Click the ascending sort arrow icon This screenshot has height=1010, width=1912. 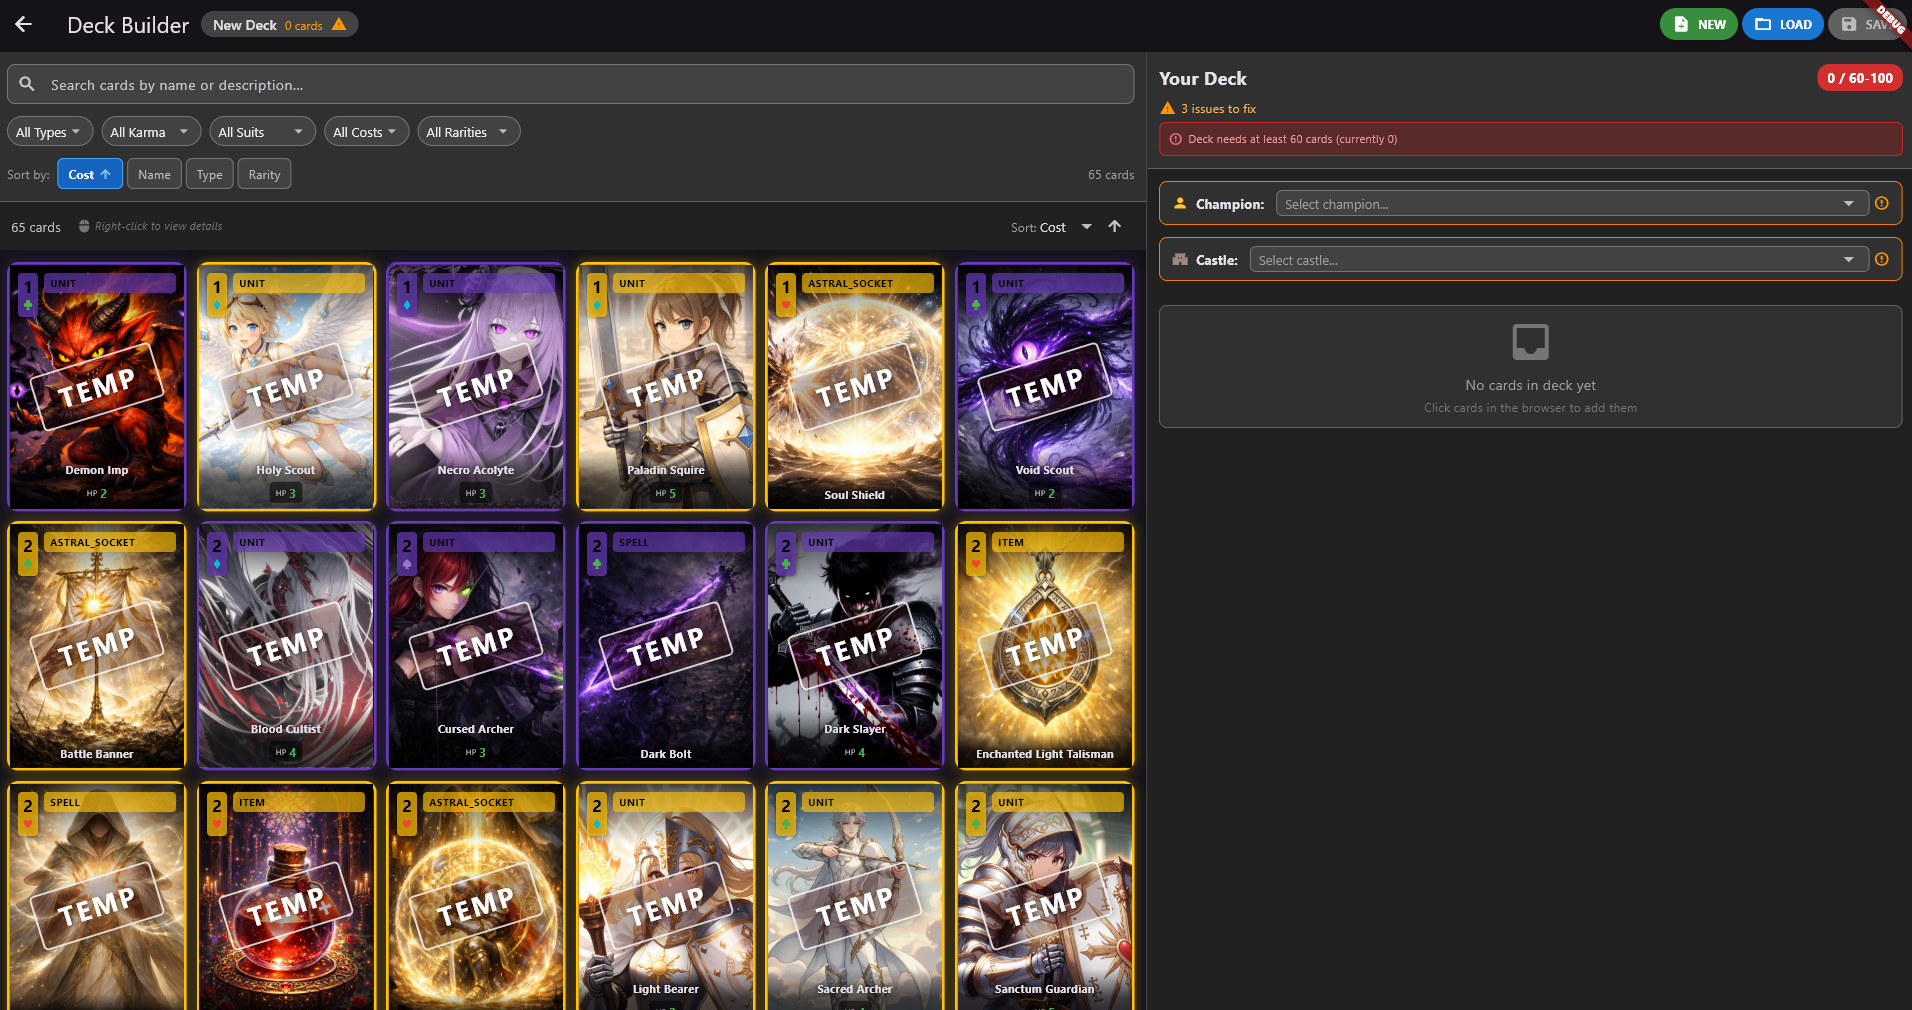[x=1114, y=227]
